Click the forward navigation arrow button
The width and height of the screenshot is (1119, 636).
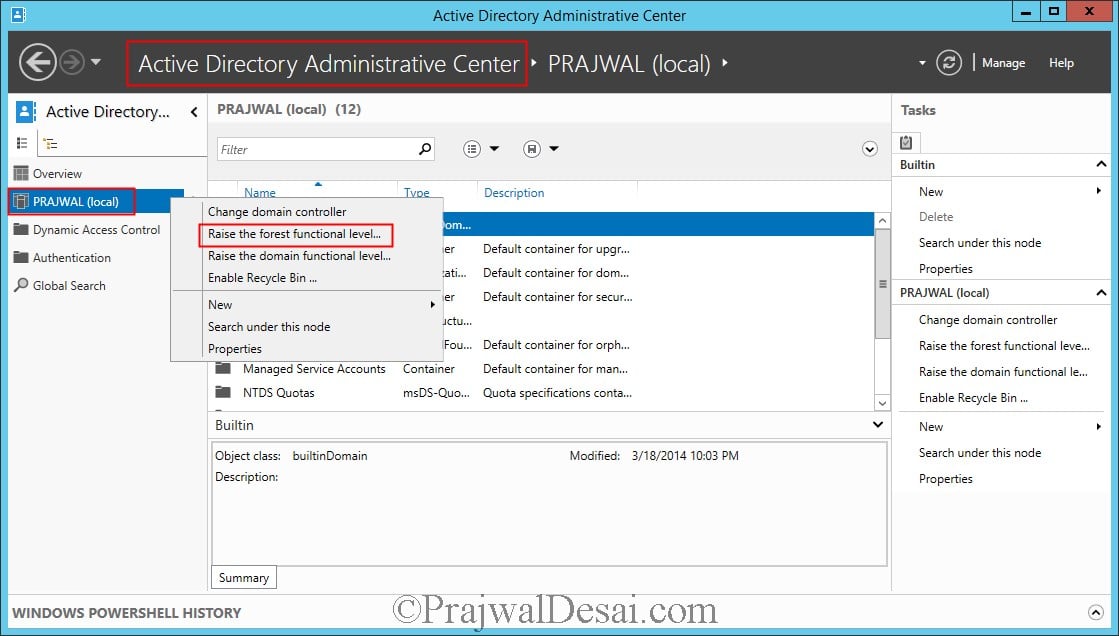(71, 63)
